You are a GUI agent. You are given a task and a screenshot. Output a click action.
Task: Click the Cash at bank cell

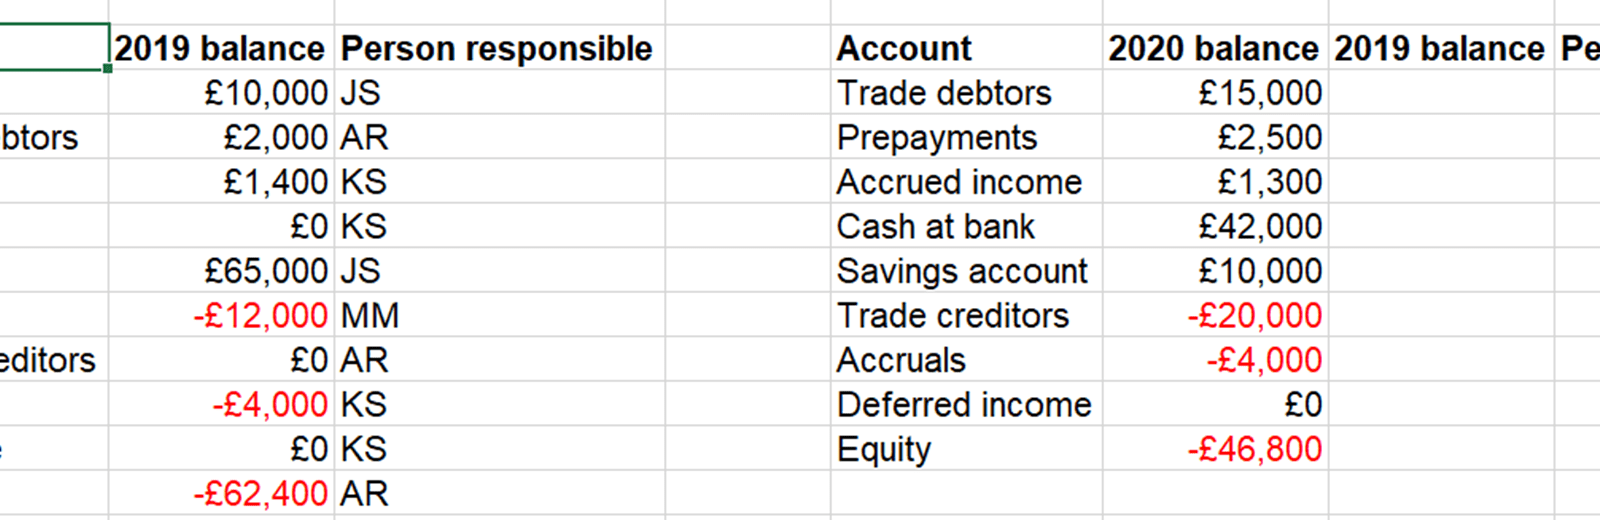click(935, 227)
